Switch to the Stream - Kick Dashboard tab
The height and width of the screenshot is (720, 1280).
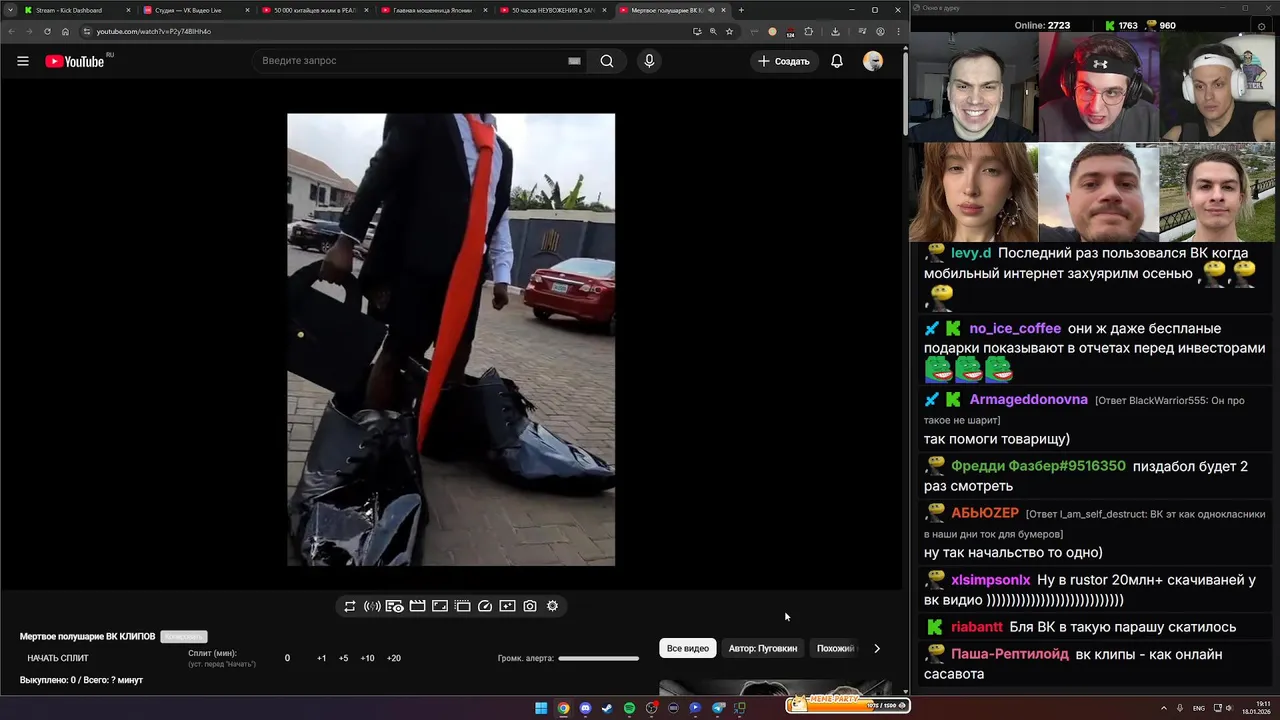point(76,10)
